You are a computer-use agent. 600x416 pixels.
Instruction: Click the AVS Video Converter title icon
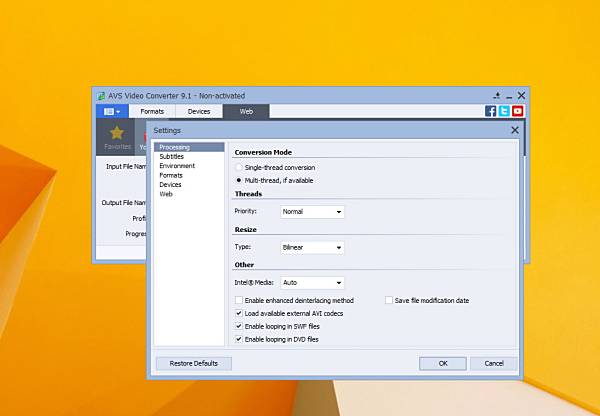(x=101, y=96)
